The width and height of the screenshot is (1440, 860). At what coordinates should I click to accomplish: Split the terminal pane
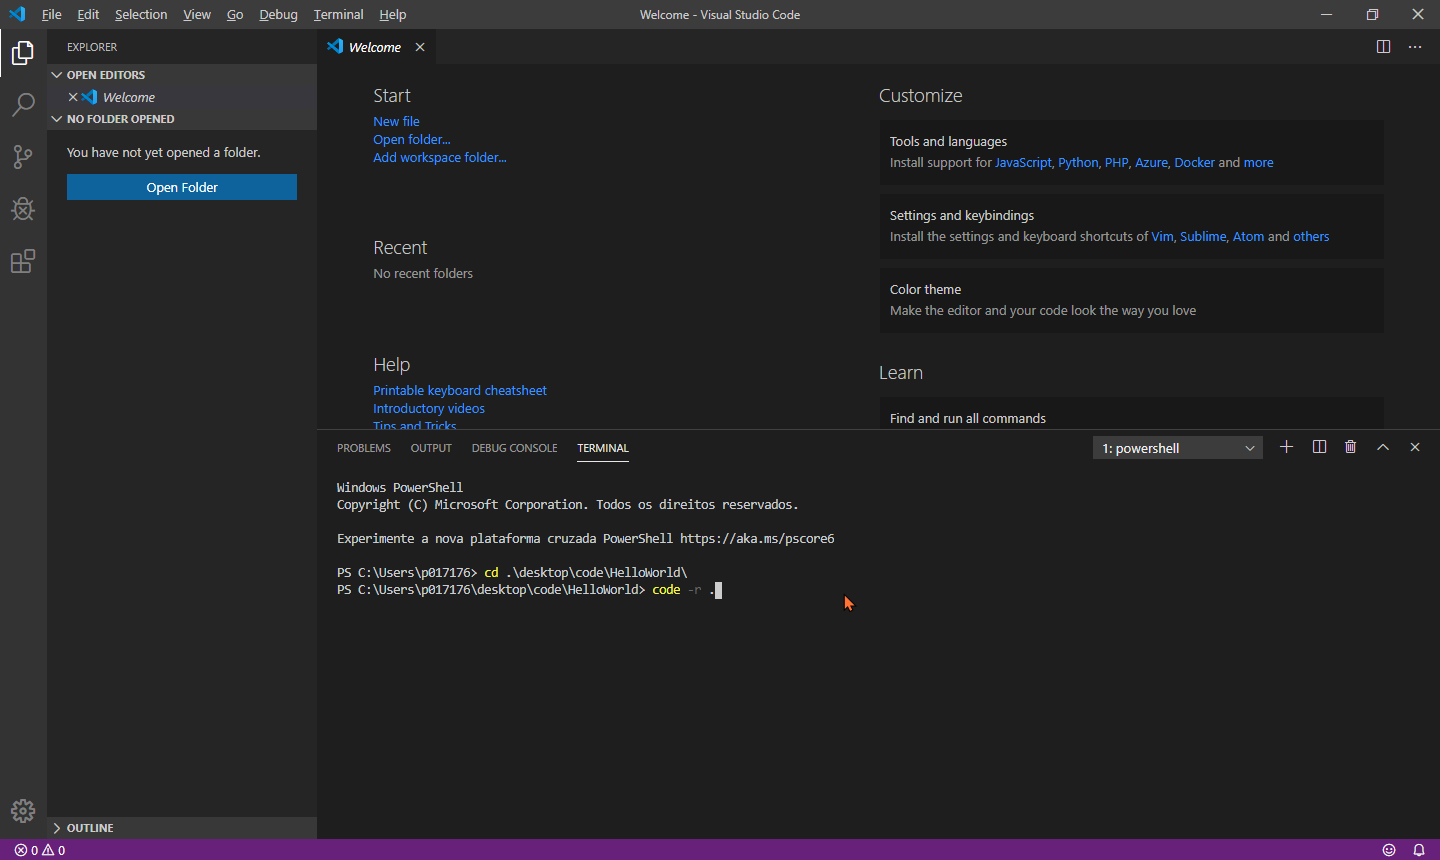click(x=1319, y=447)
